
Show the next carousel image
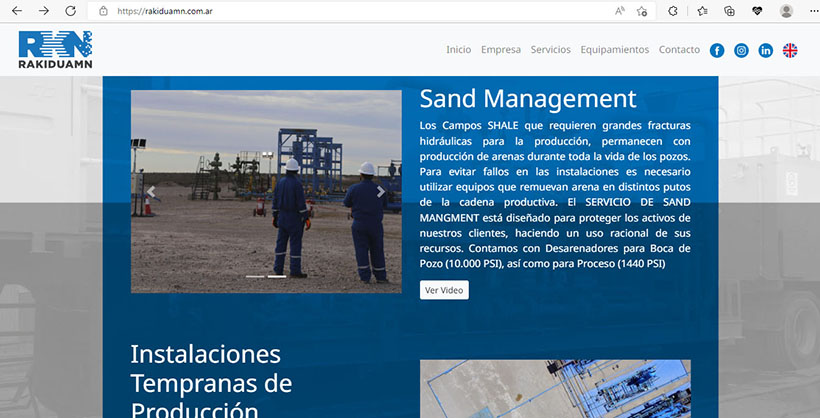[x=381, y=192]
